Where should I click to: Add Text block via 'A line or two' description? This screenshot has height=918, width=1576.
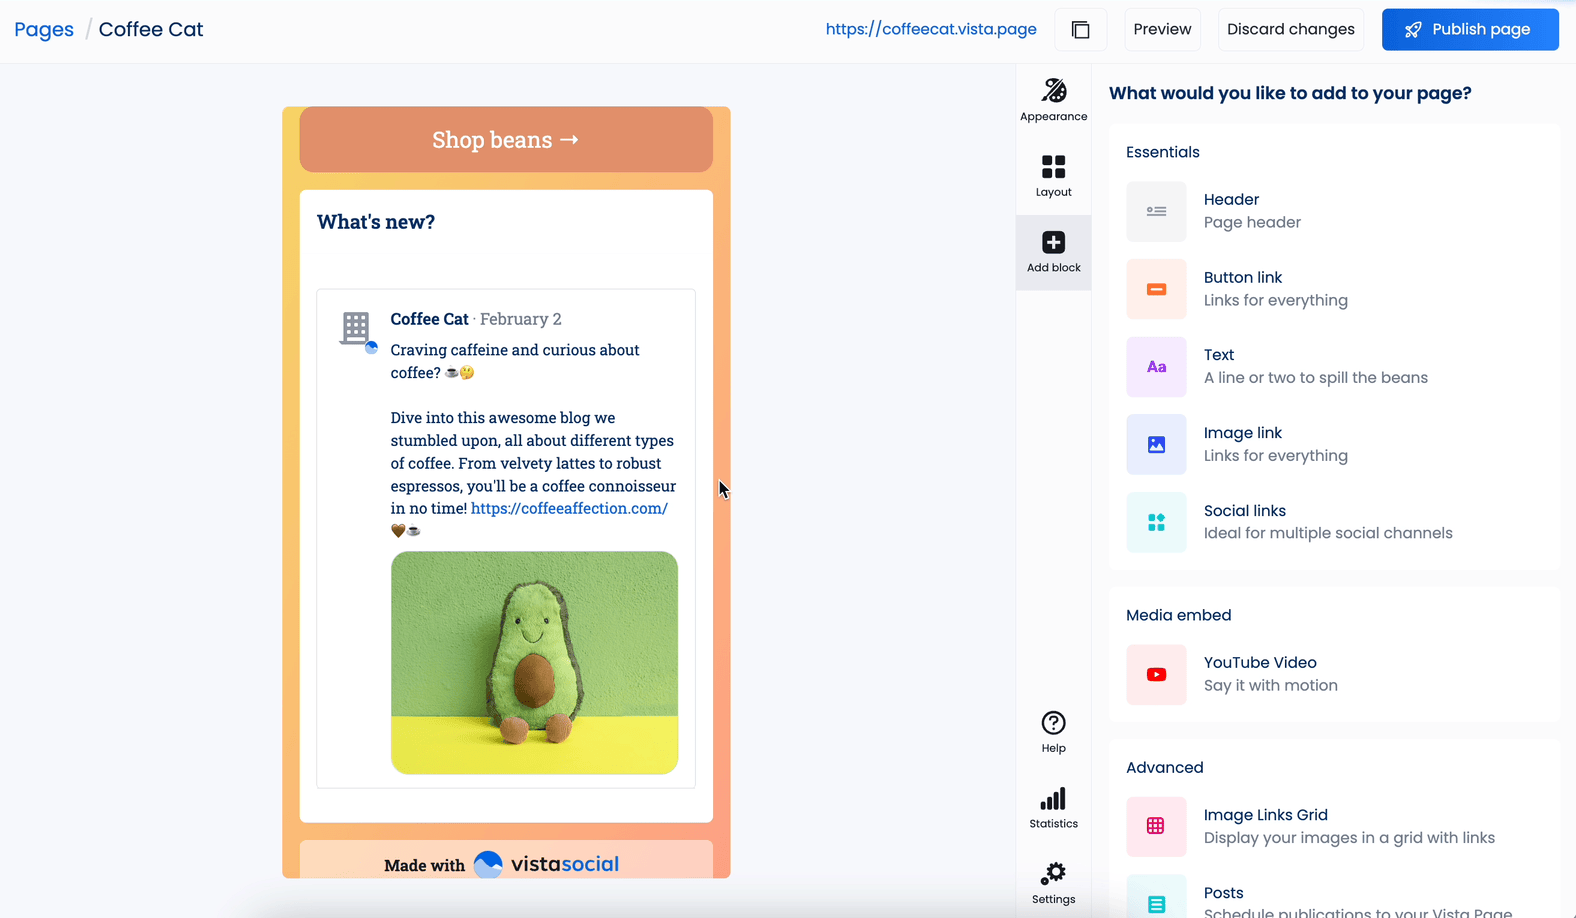(1316, 378)
